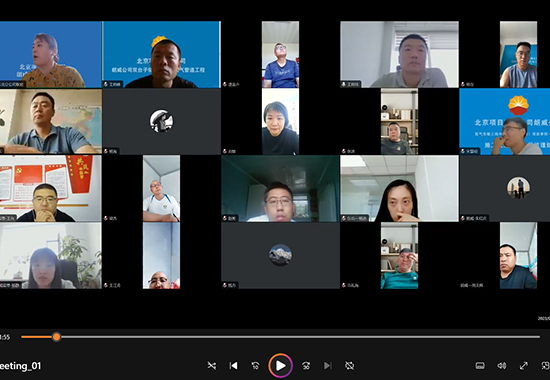Seek to the middle of the timeline
Screen dimensions: 550x380
281,337
